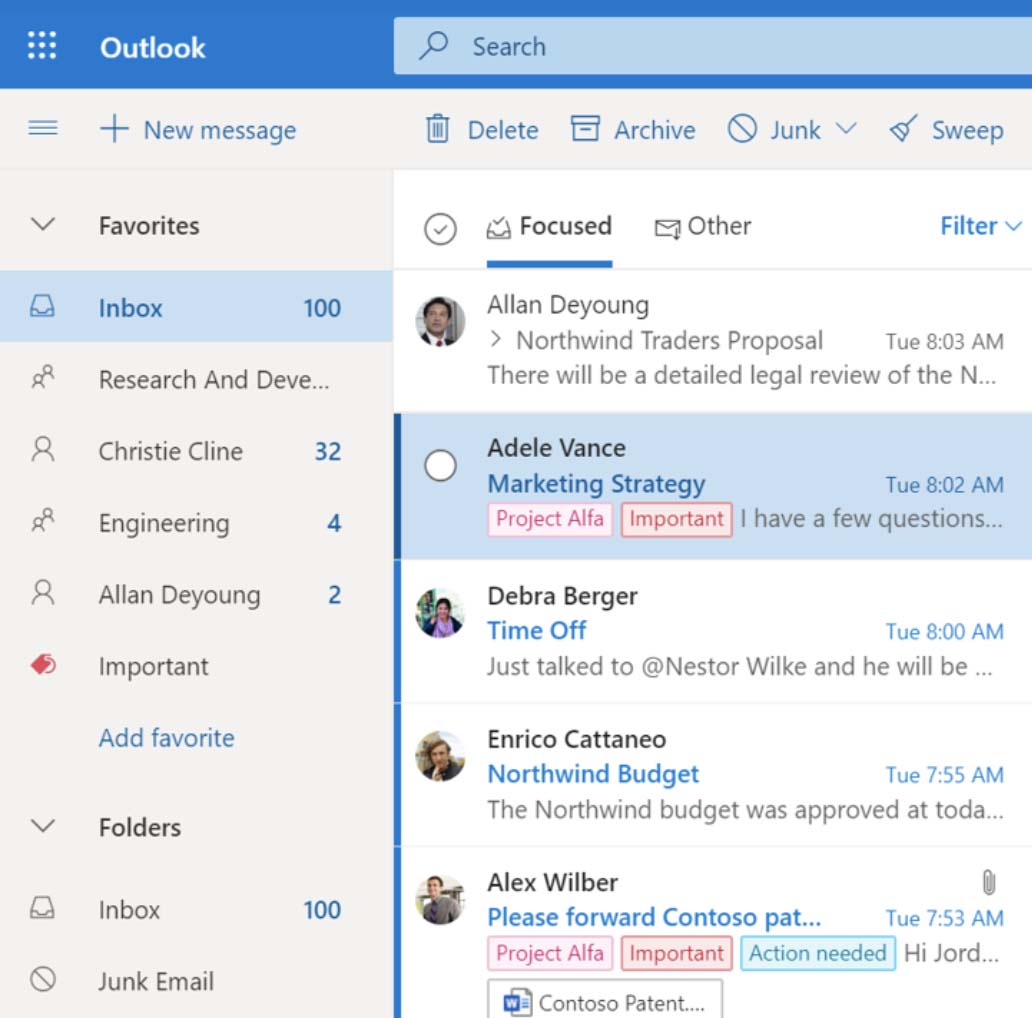Open the Time Off email subject
This screenshot has height=1018, width=1032.
[x=536, y=630]
